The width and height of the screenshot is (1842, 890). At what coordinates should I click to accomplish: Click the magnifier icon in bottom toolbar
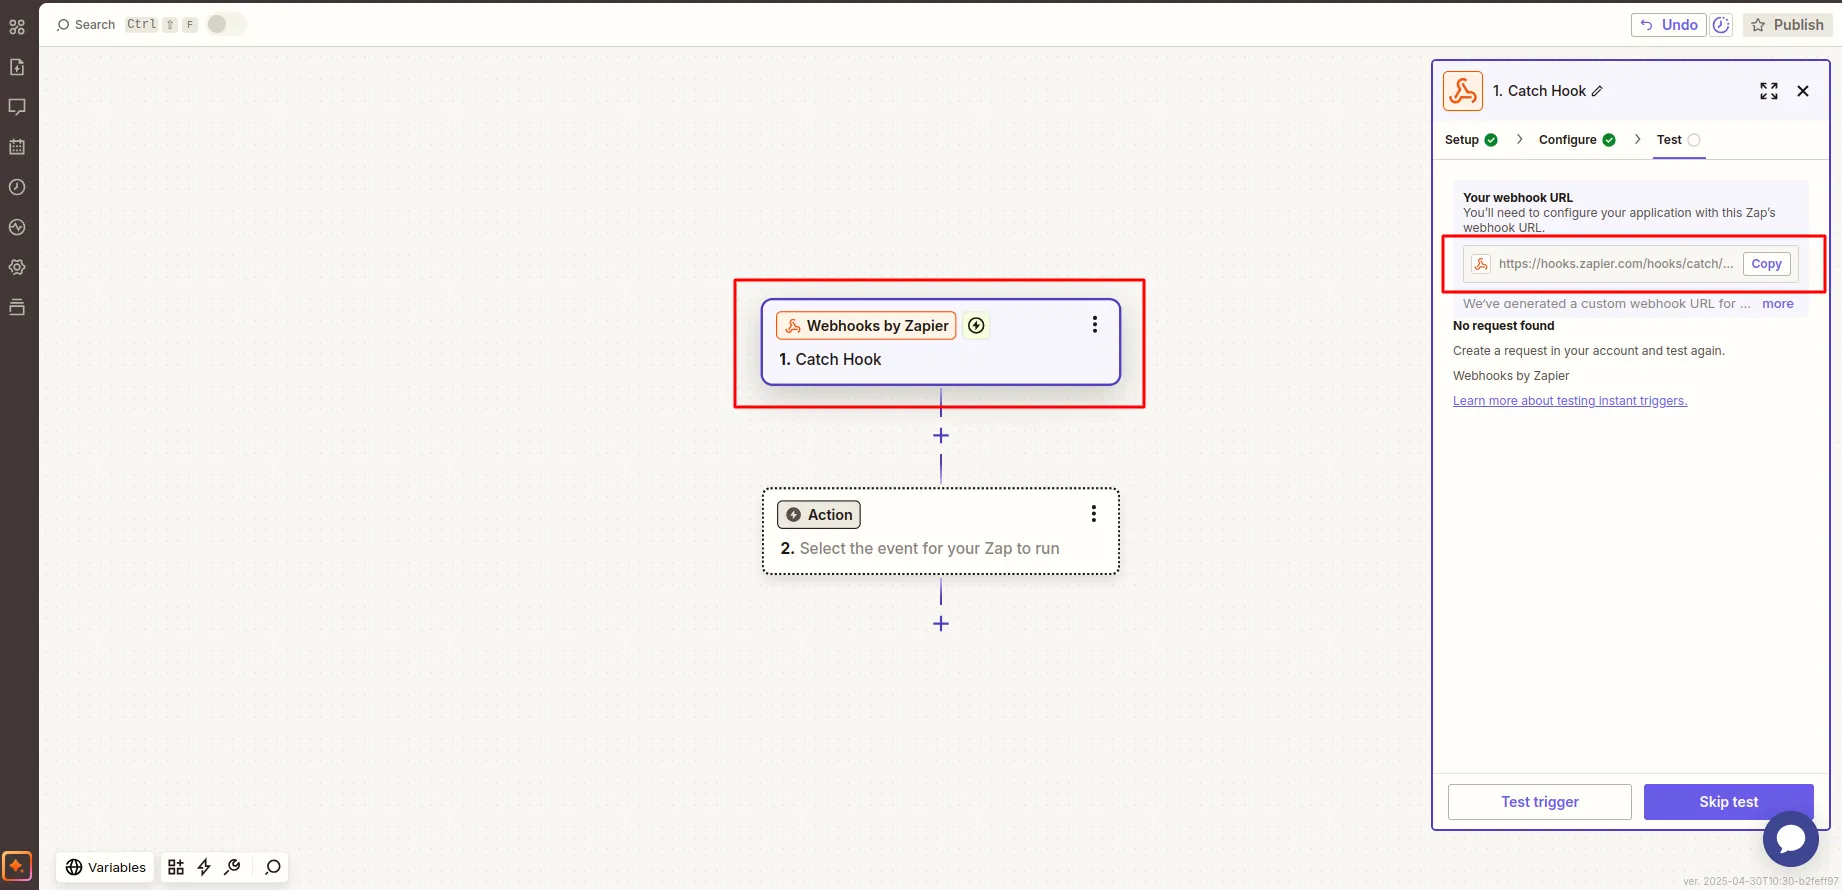point(273,867)
